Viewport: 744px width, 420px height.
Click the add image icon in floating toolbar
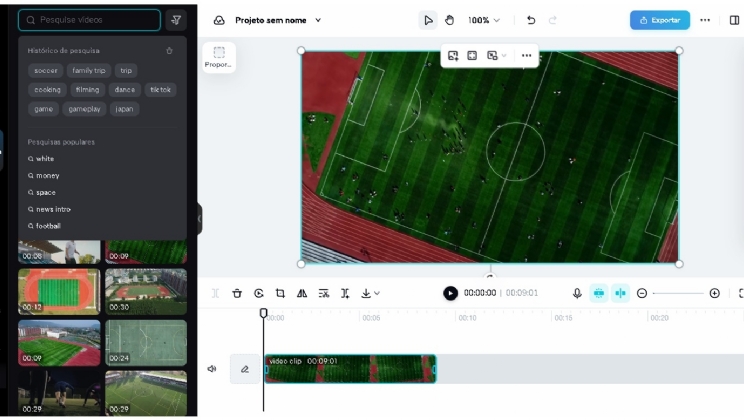pos(453,56)
